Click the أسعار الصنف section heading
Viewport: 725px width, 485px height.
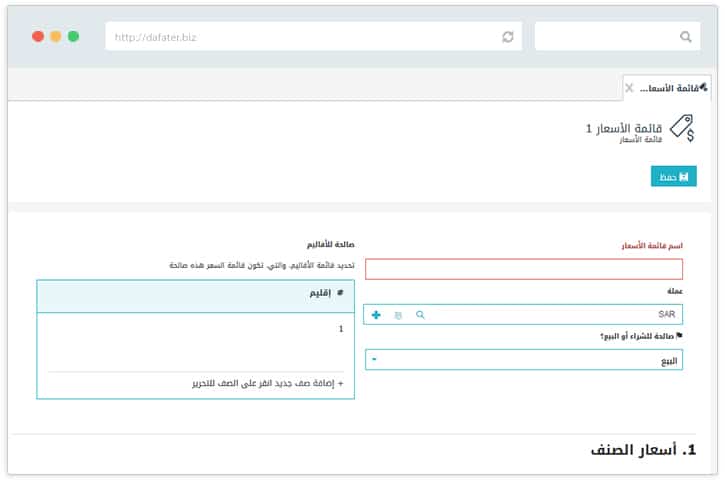[x=643, y=450]
